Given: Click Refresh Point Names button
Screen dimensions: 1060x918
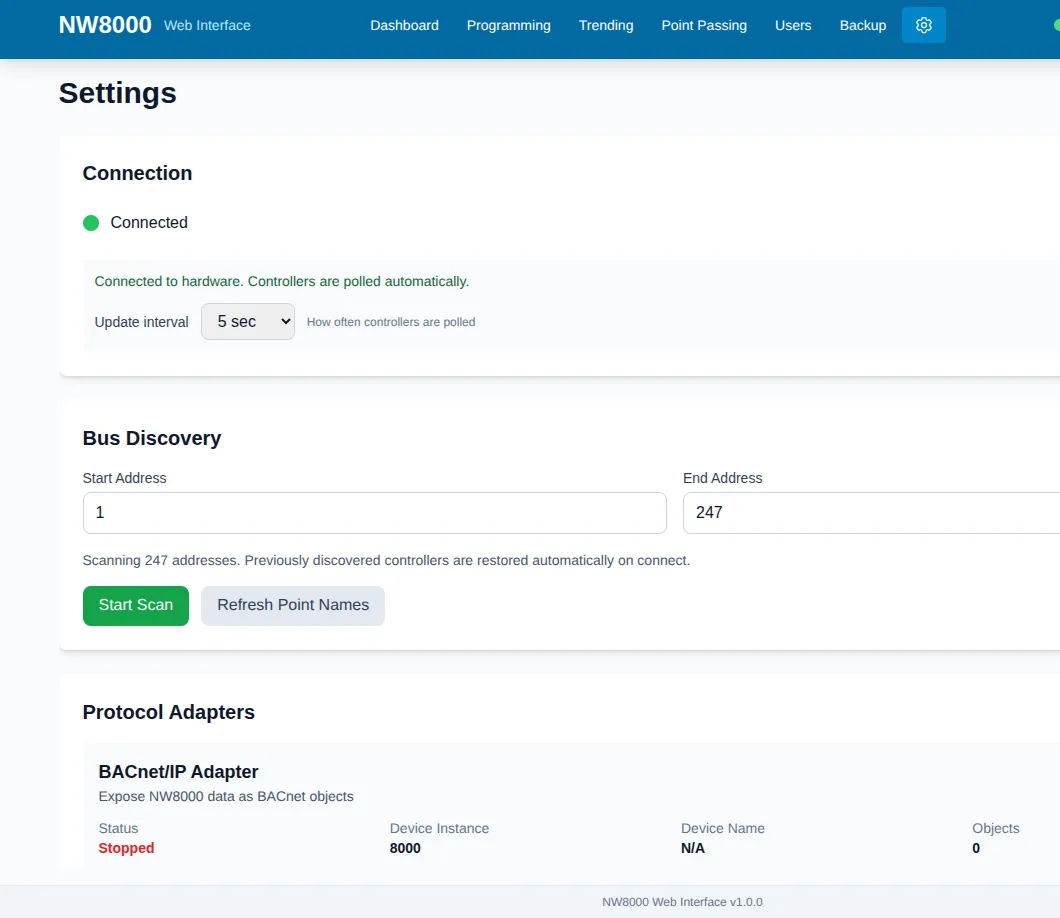Looking at the screenshot, I should pos(293,606).
